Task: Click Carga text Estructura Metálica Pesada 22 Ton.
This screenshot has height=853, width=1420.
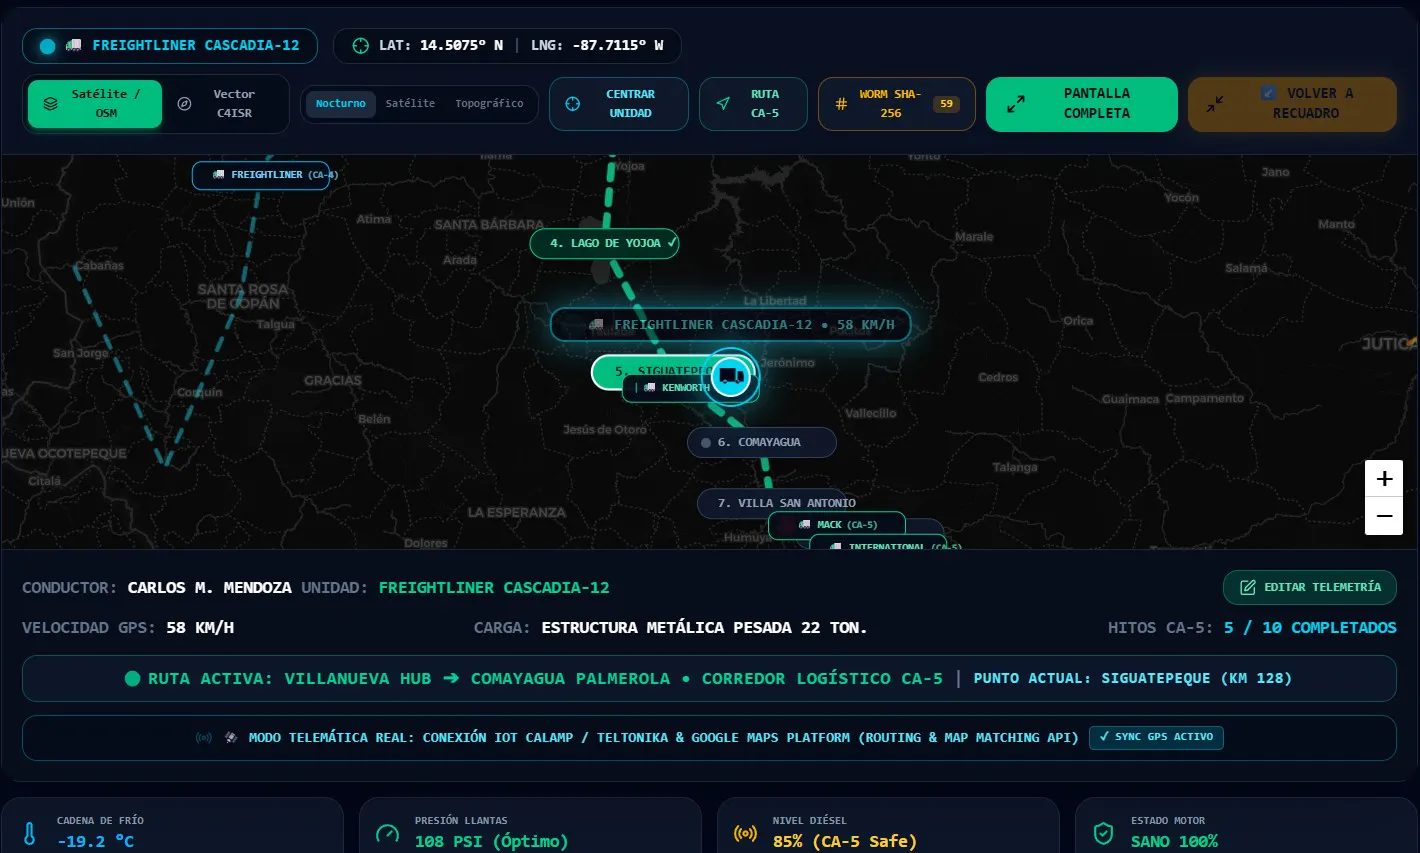Action: 704,628
